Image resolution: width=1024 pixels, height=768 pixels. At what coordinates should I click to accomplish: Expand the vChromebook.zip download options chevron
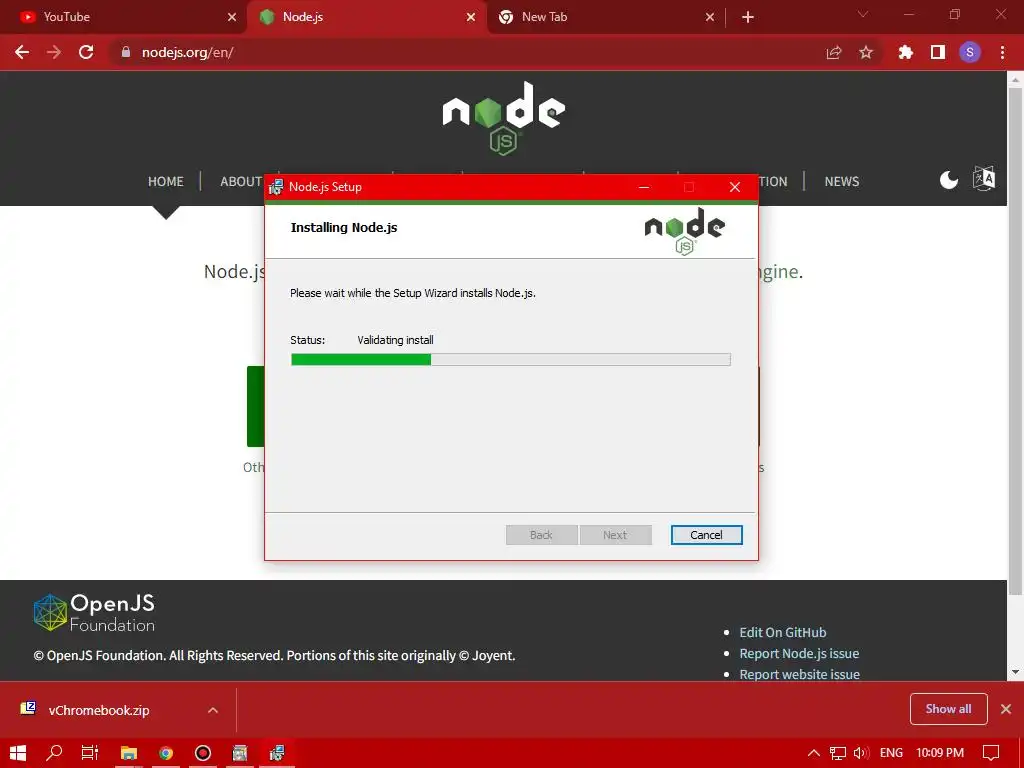coord(213,710)
